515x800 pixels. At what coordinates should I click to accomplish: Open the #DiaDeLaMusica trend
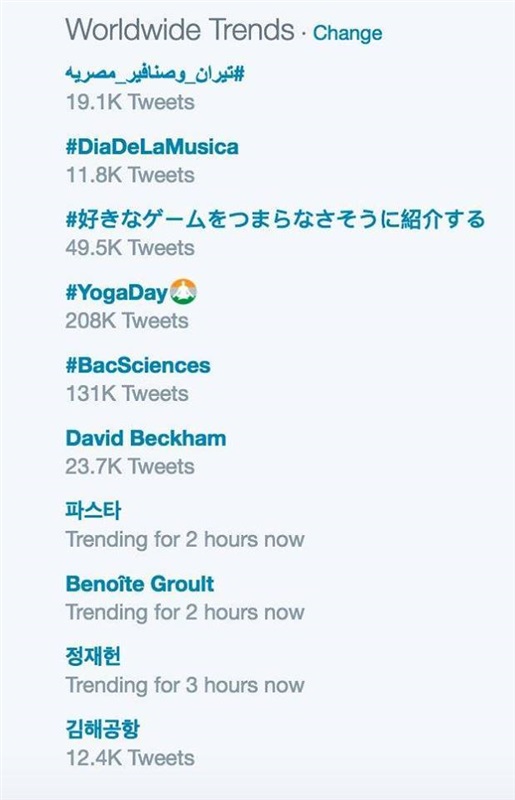[152, 147]
